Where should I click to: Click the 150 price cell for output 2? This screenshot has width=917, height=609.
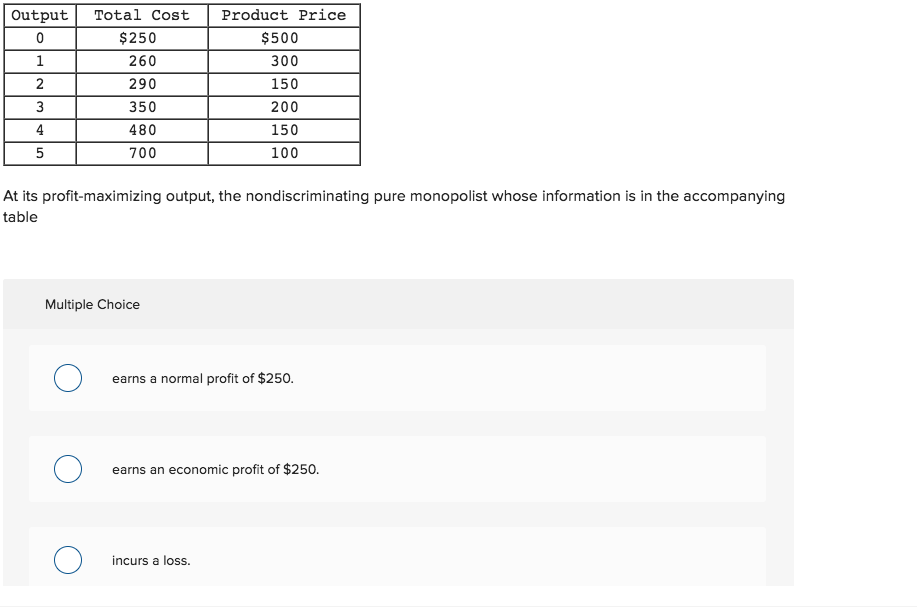(x=285, y=84)
